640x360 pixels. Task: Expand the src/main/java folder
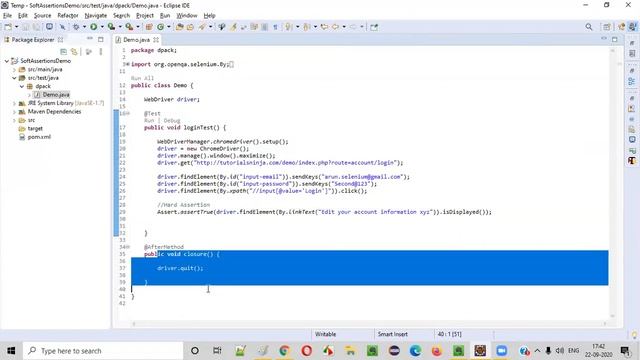tap(14, 69)
